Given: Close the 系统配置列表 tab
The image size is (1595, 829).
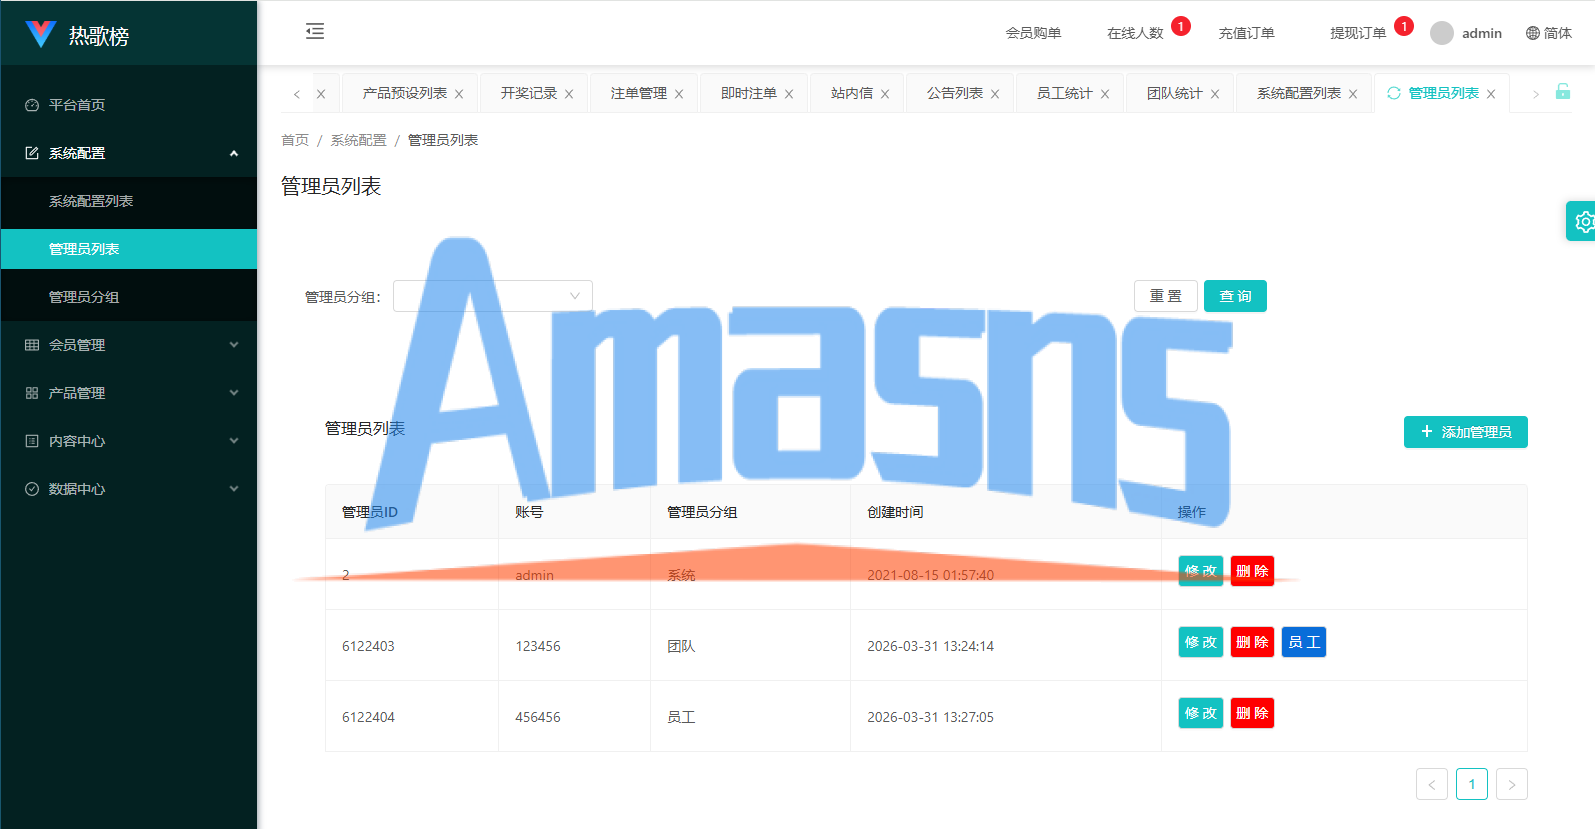Looking at the screenshot, I should point(1353,94).
